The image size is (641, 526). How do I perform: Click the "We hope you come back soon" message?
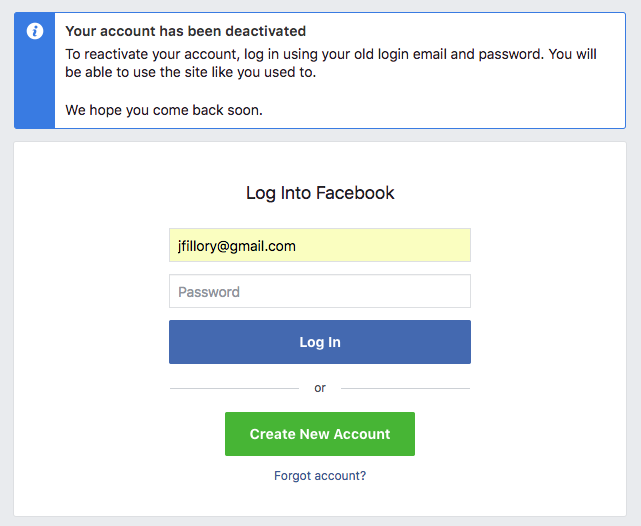pyautogui.click(x=164, y=110)
